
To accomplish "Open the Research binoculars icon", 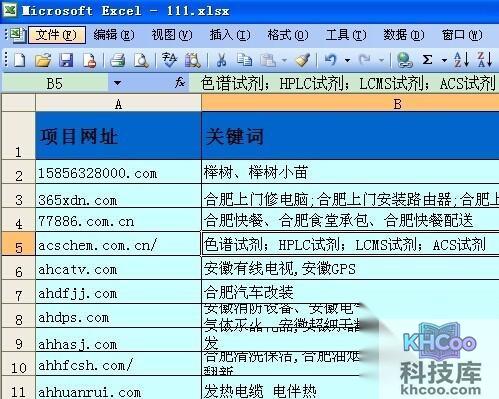I will click(193, 60).
